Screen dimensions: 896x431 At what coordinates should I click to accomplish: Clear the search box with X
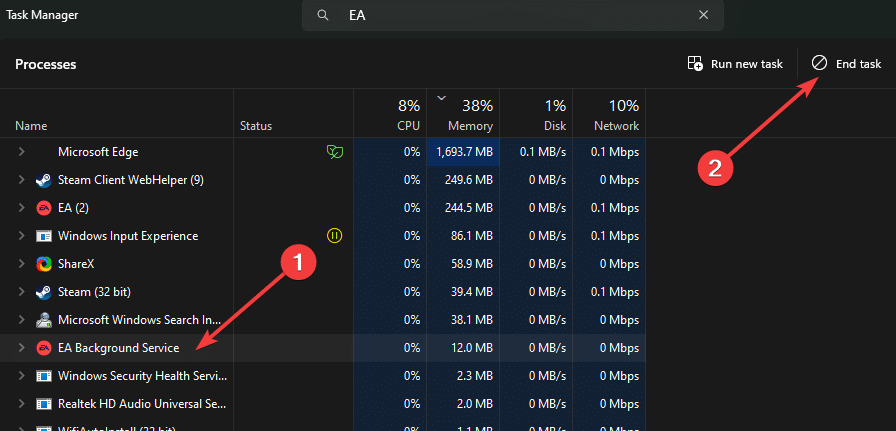click(703, 15)
